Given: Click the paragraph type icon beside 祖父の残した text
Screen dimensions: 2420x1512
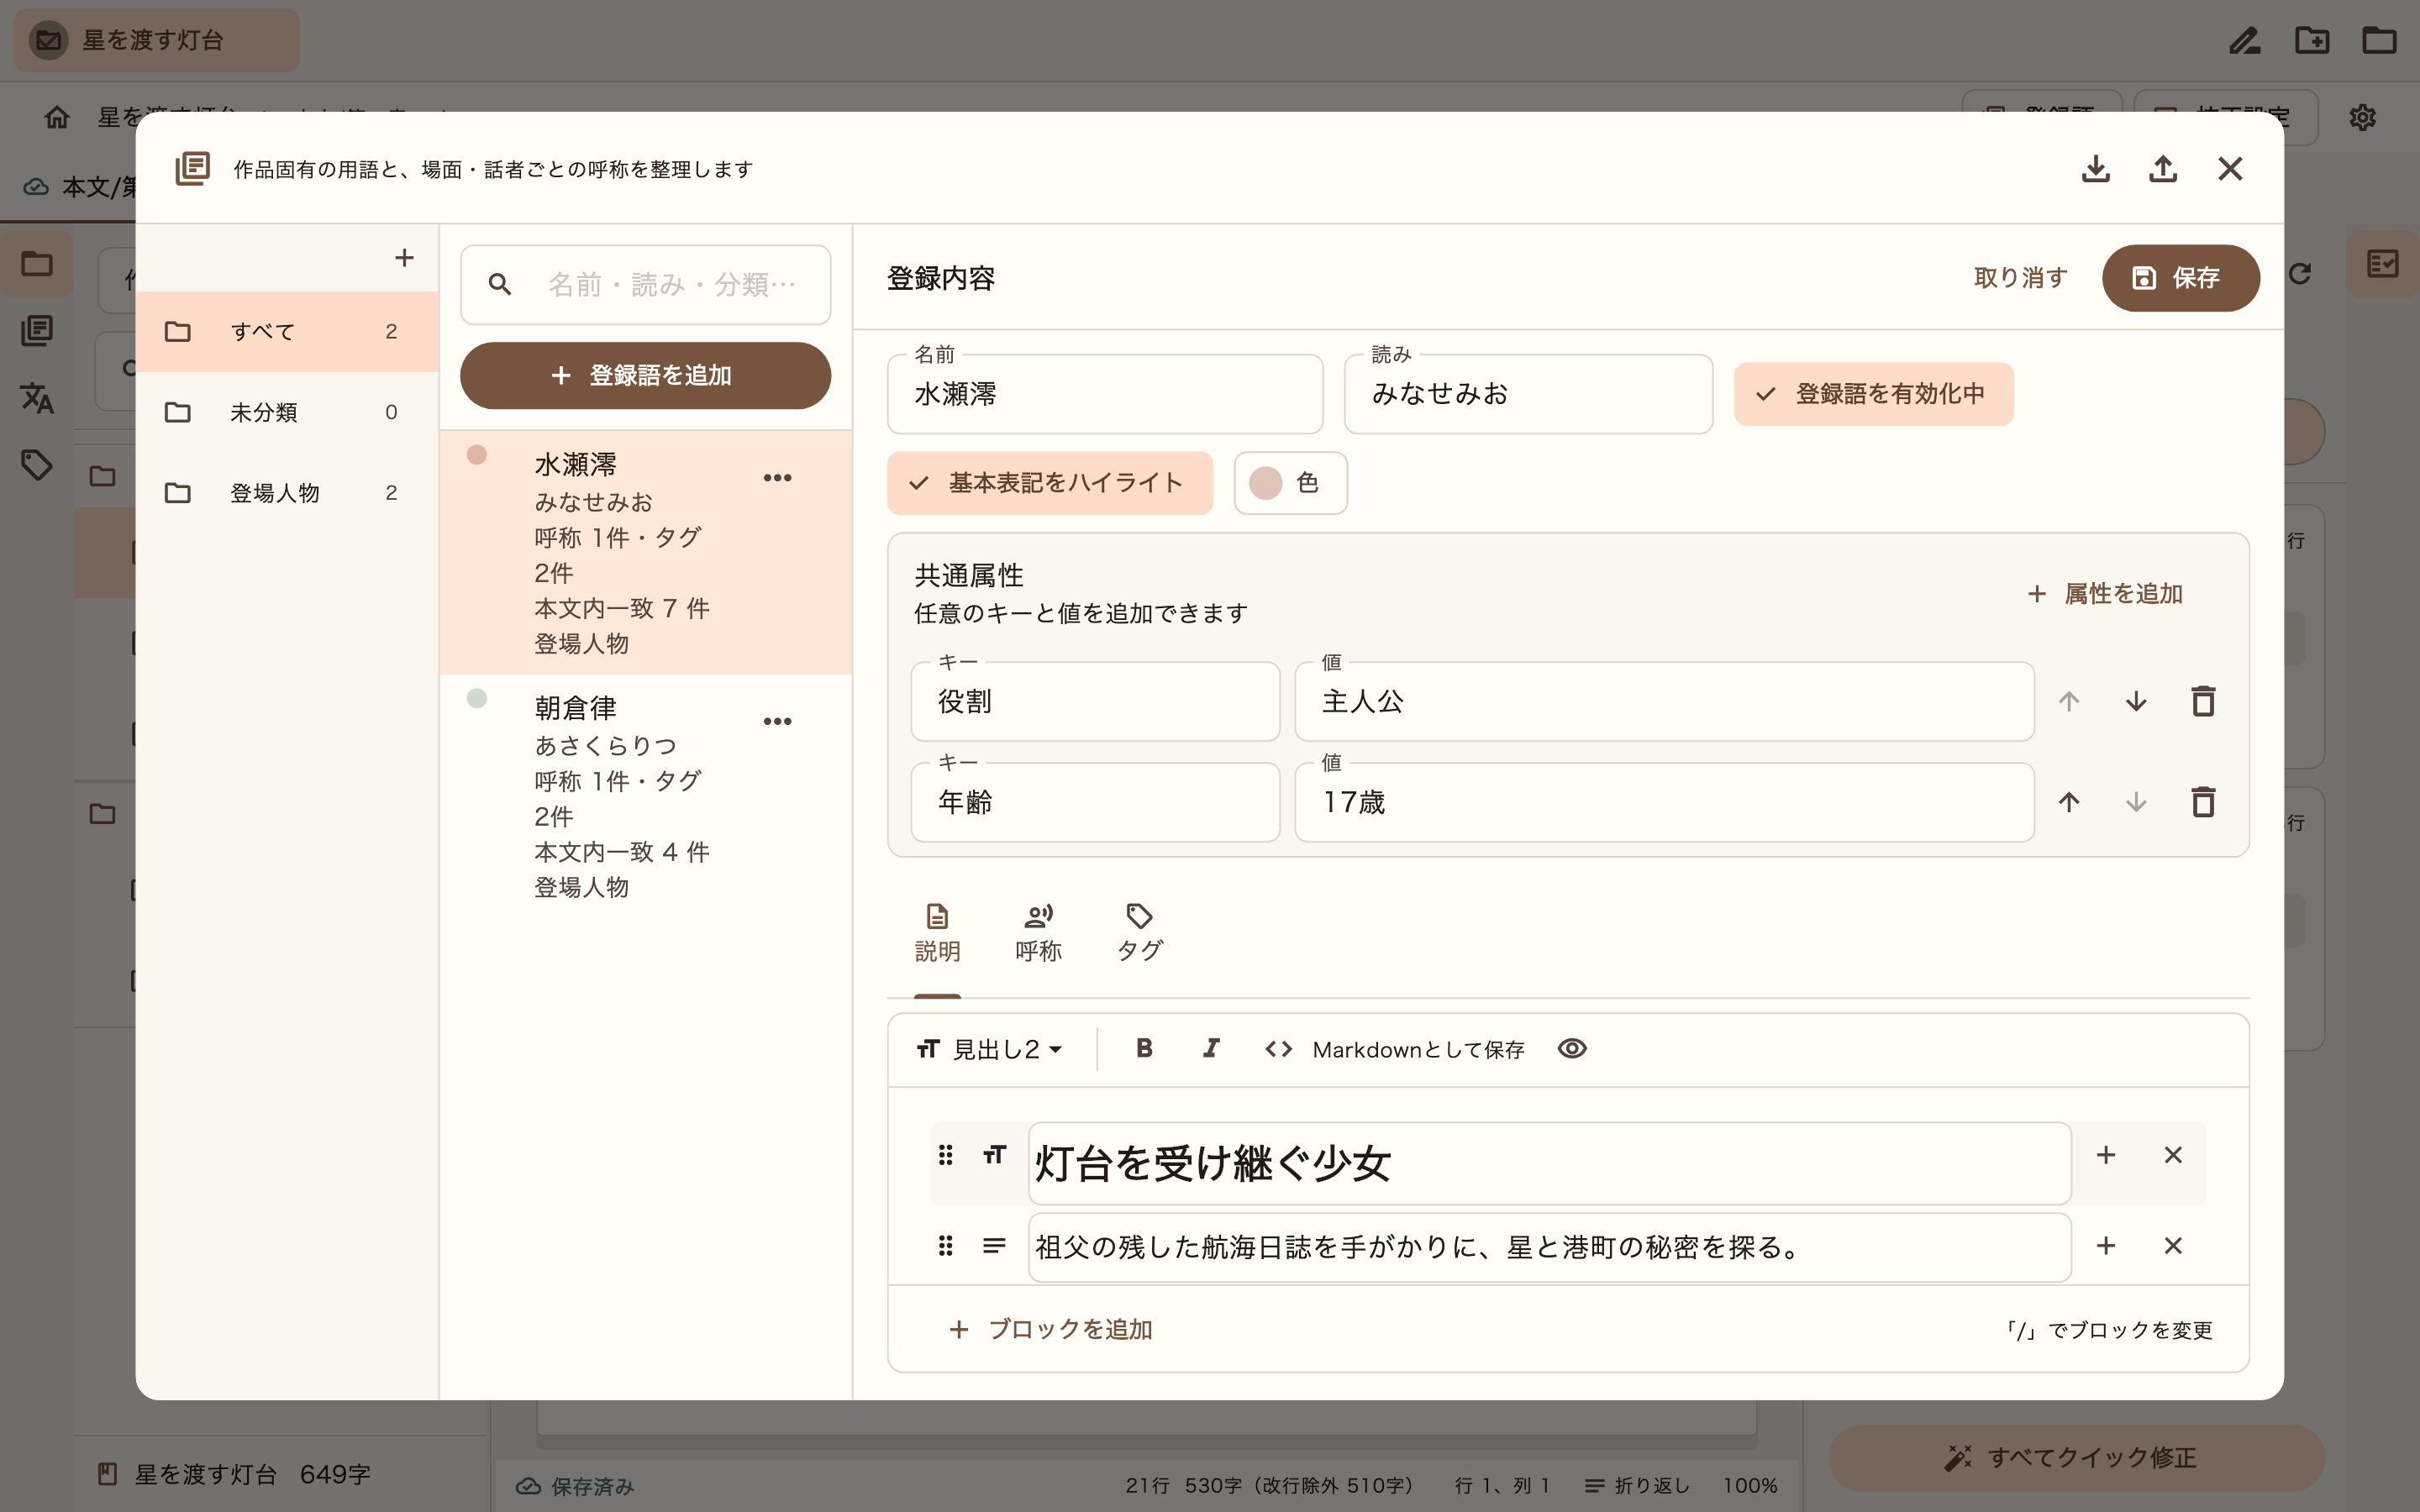Looking at the screenshot, I should [994, 1246].
